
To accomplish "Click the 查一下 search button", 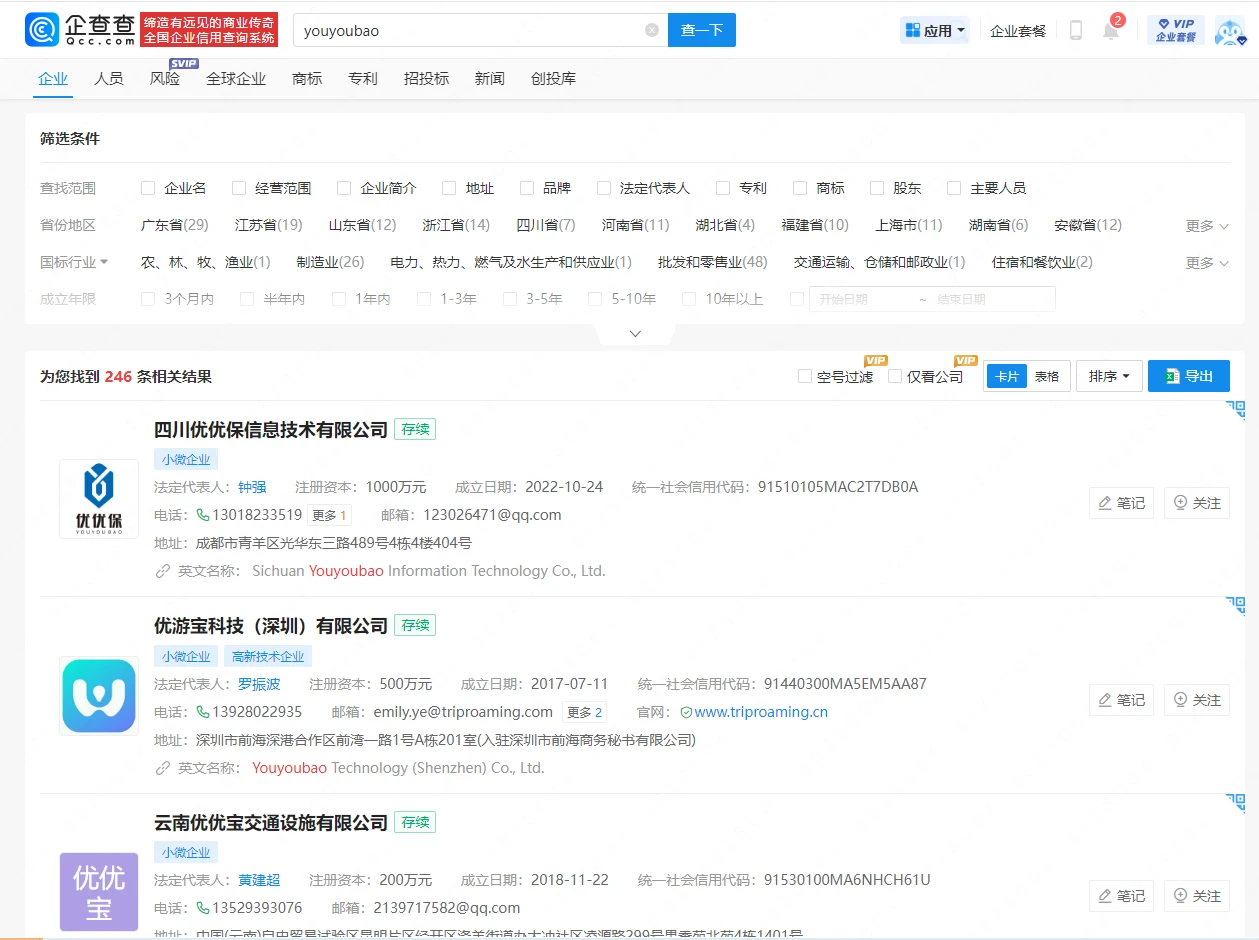I will tap(701, 30).
